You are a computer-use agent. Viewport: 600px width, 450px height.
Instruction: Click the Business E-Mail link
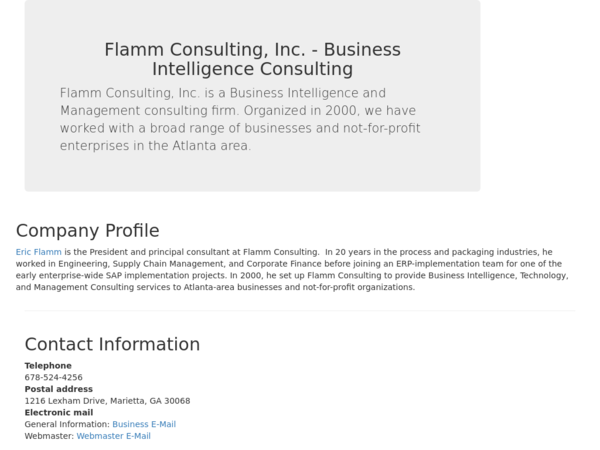[x=143, y=424]
